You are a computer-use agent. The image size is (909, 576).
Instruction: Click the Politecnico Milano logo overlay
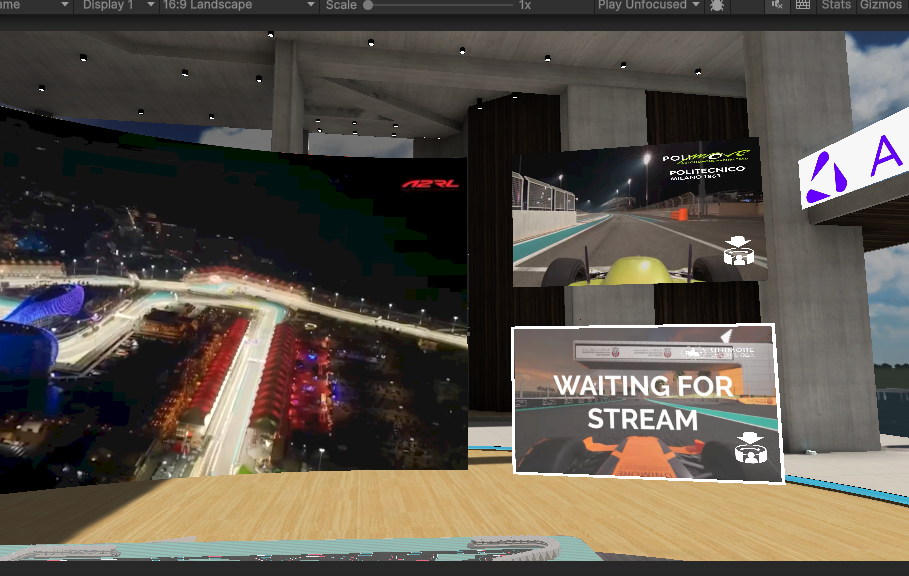click(706, 166)
